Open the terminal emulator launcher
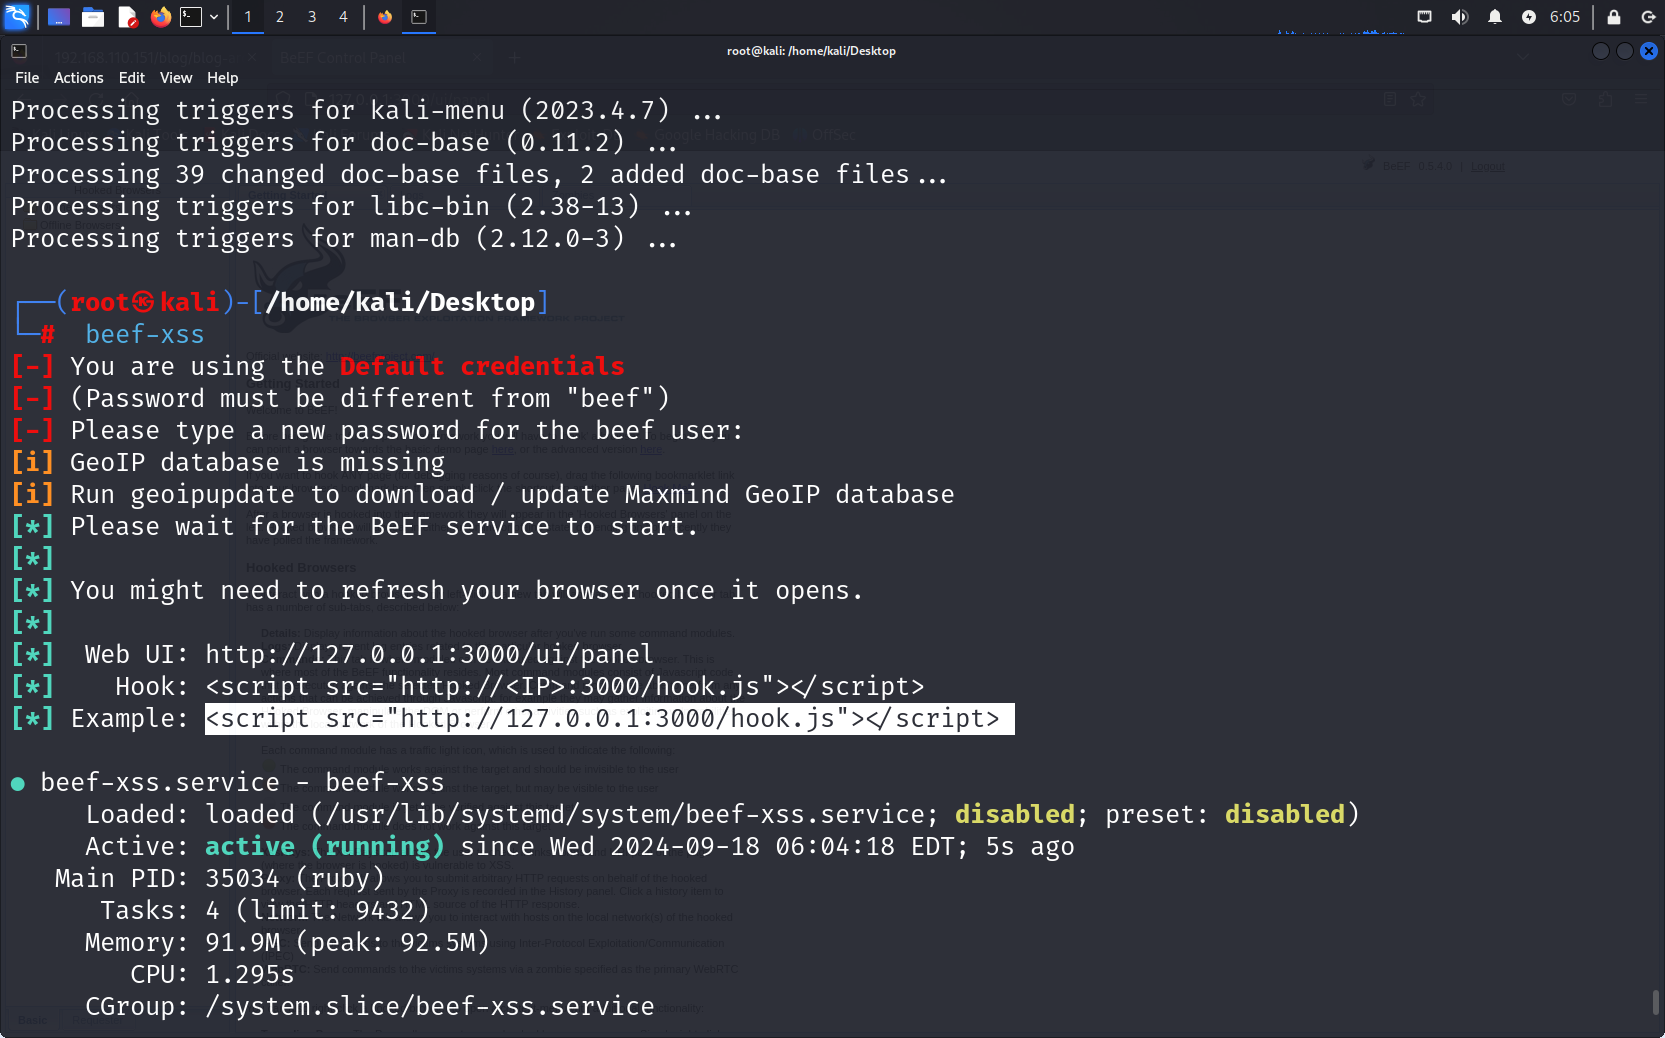1665x1038 pixels. tap(191, 17)
